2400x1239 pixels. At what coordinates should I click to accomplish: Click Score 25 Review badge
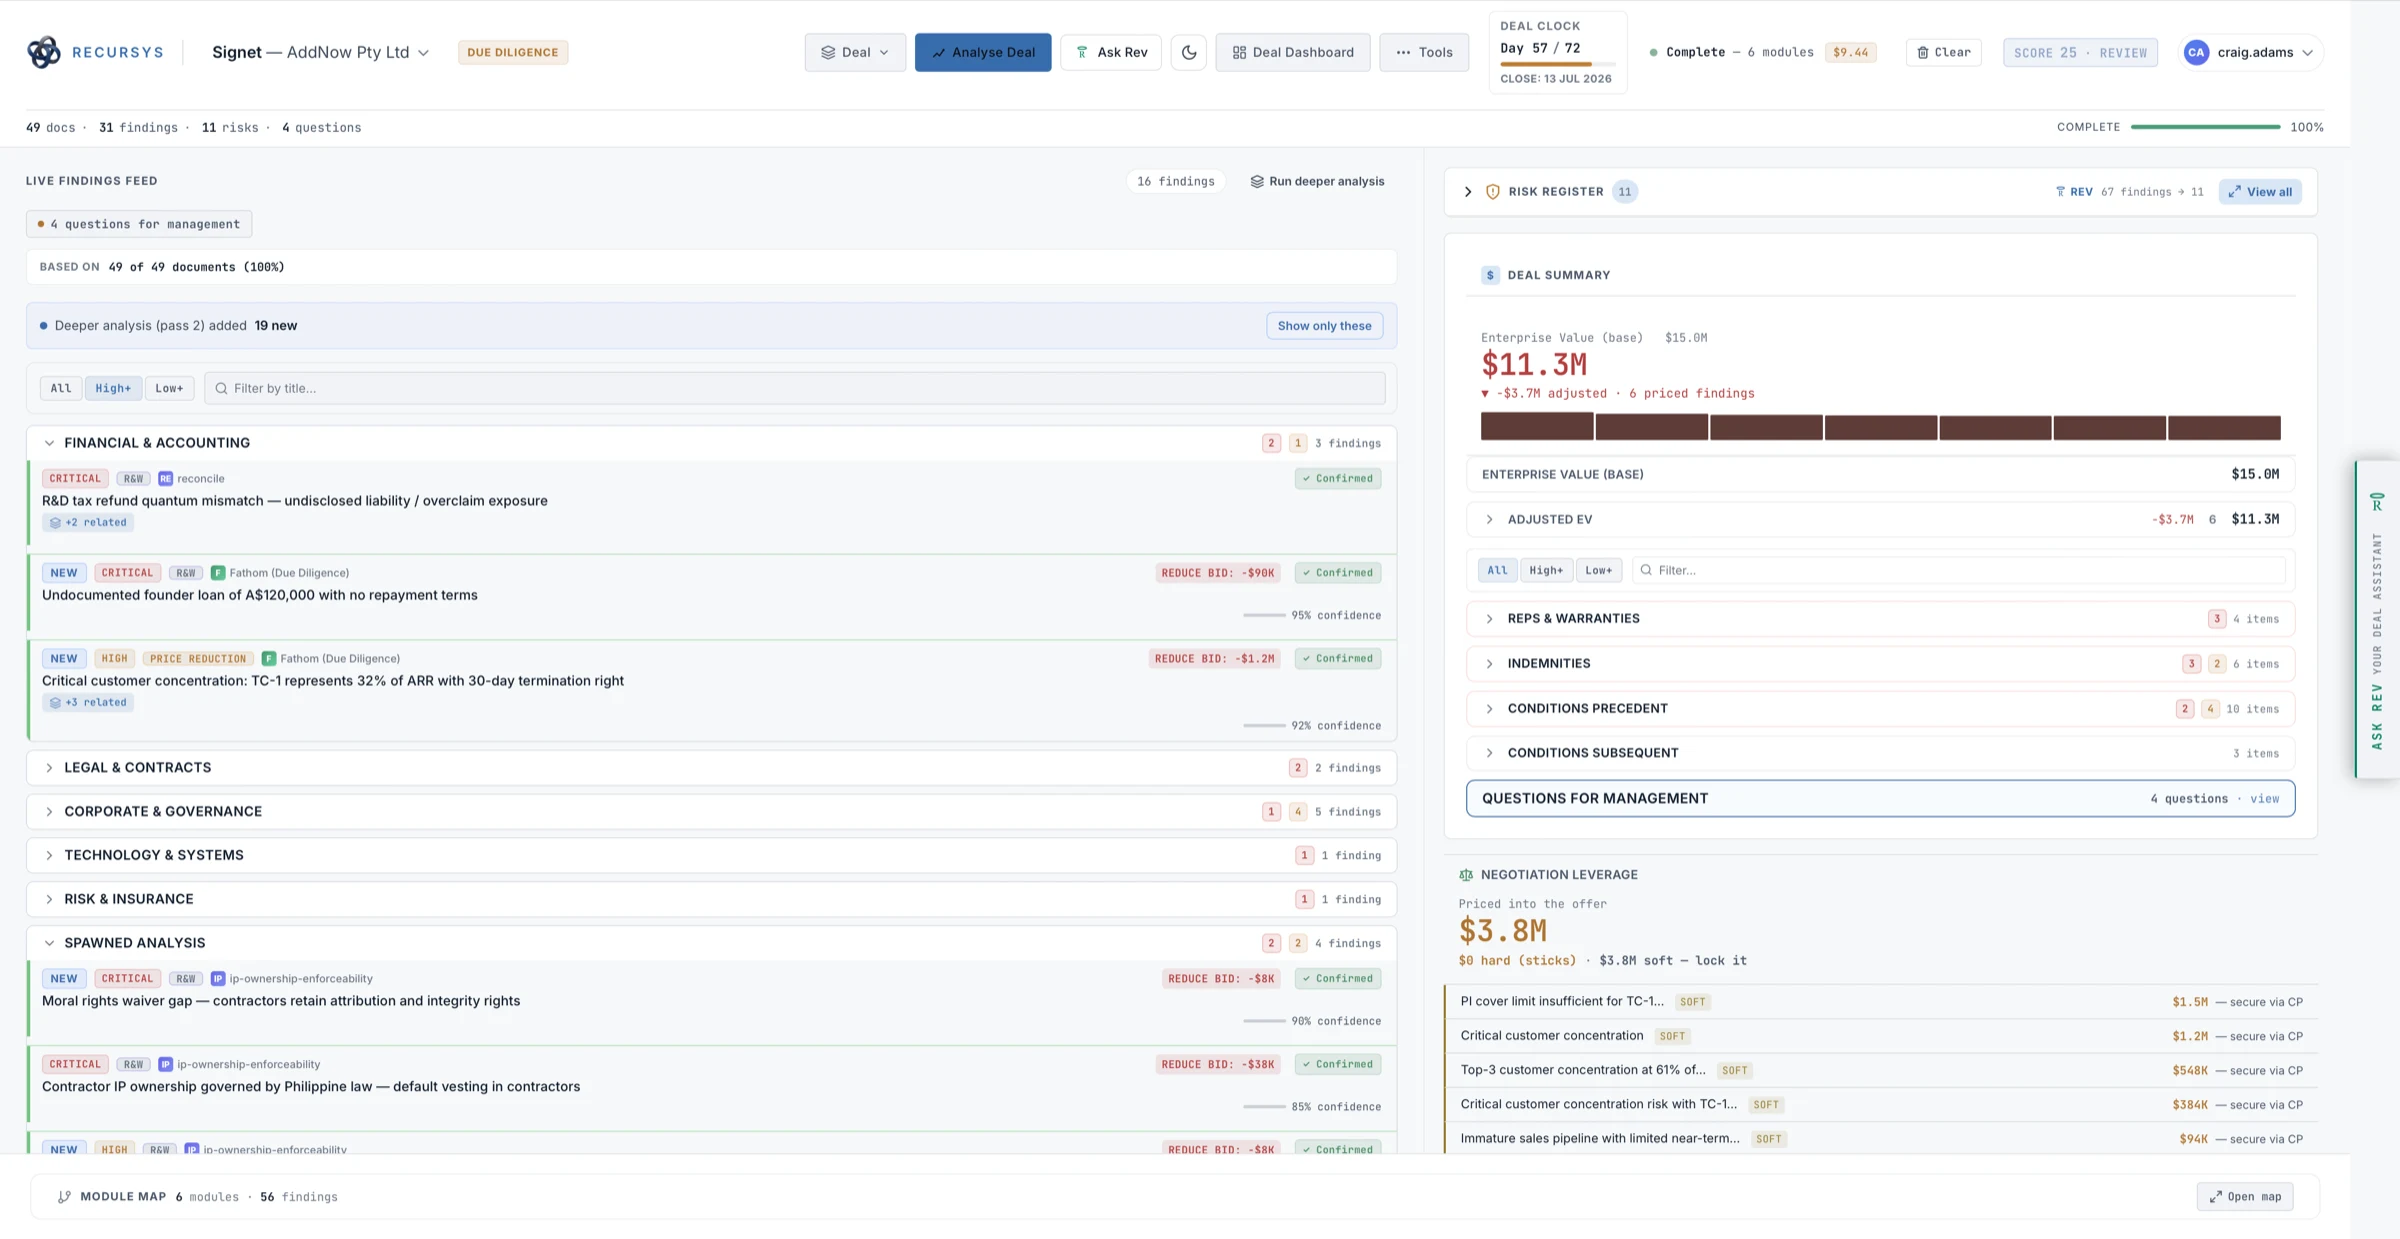[2080, 52]
